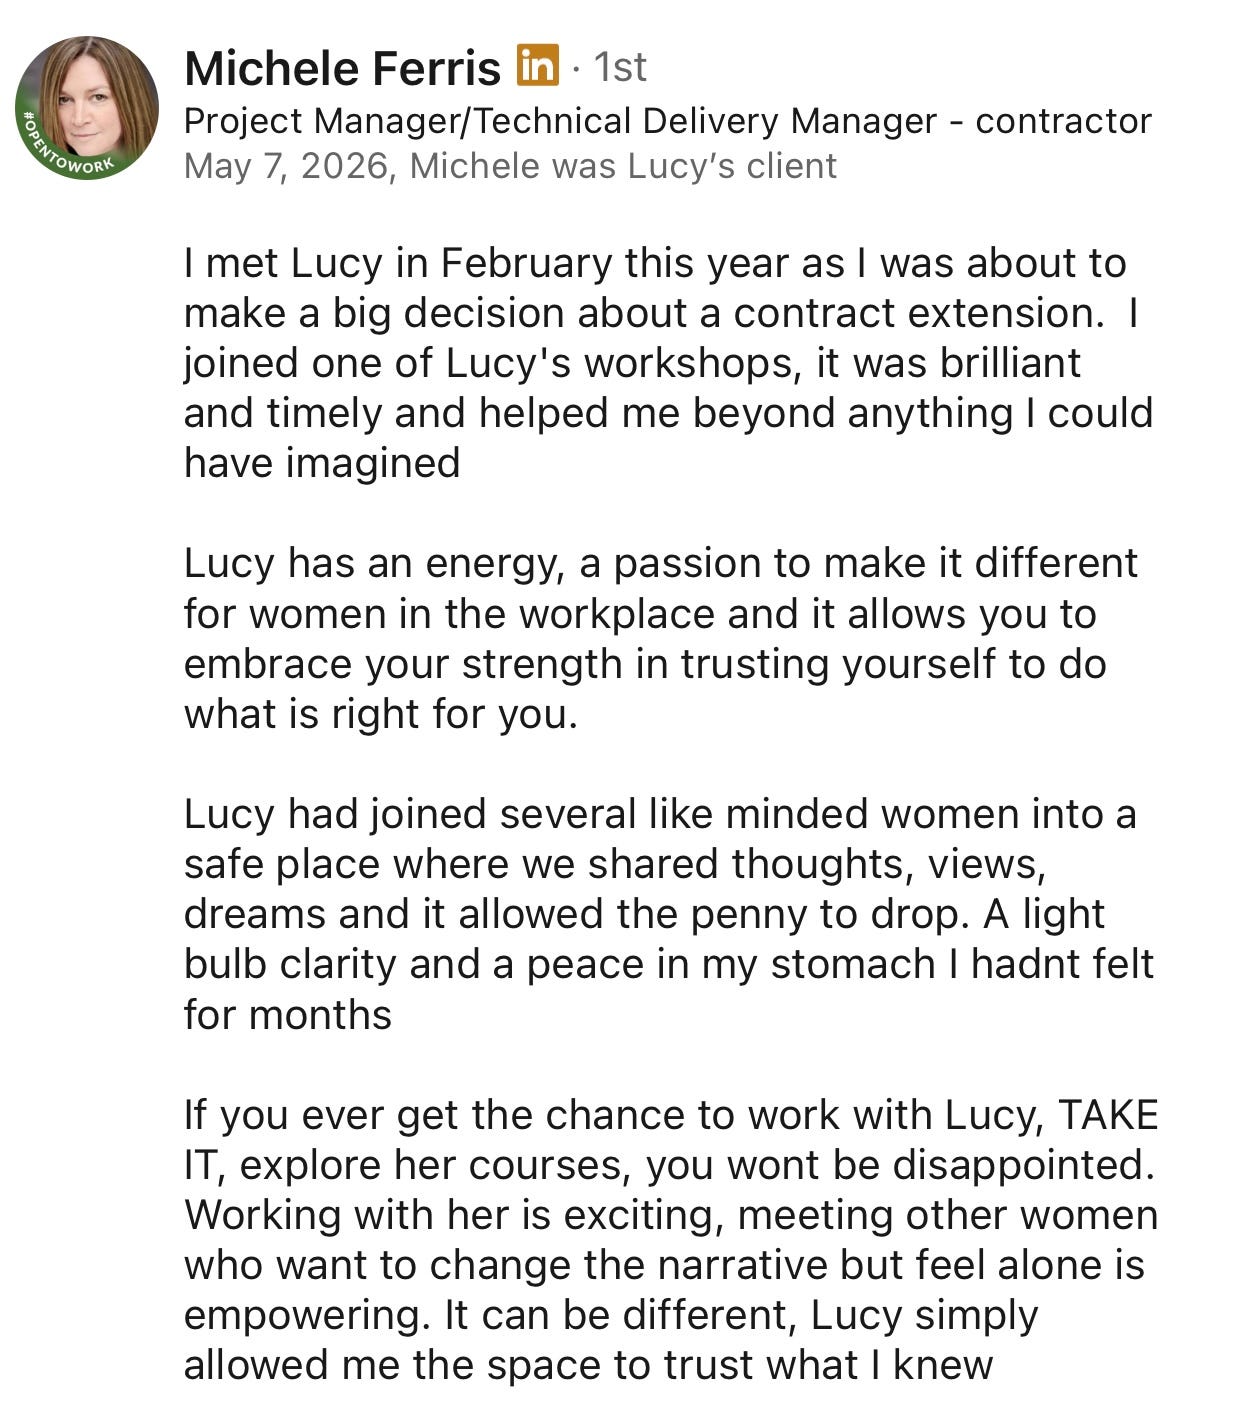This screenshot has height=1424, width=1256.
Task: Click the May 7, 2026 date line
Action: (x=510, y=166)
